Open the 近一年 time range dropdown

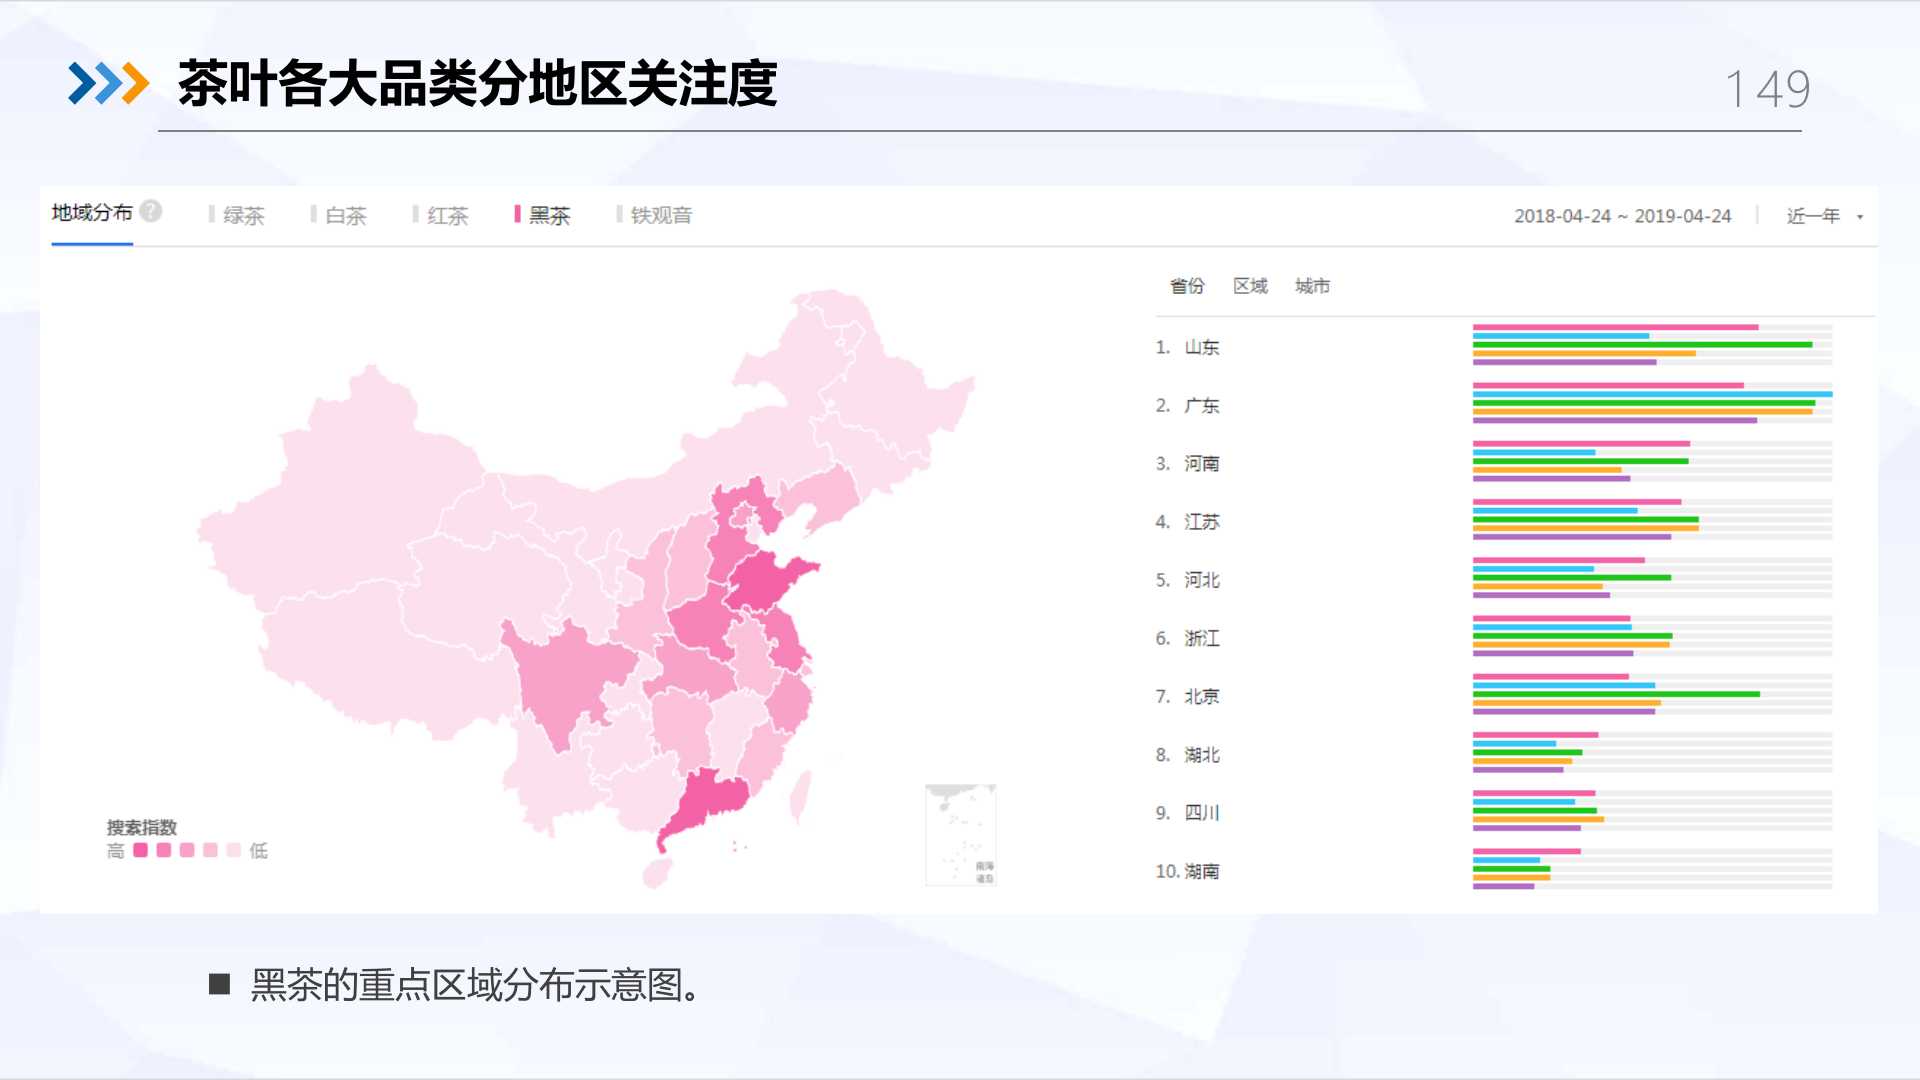point(1825,216)
